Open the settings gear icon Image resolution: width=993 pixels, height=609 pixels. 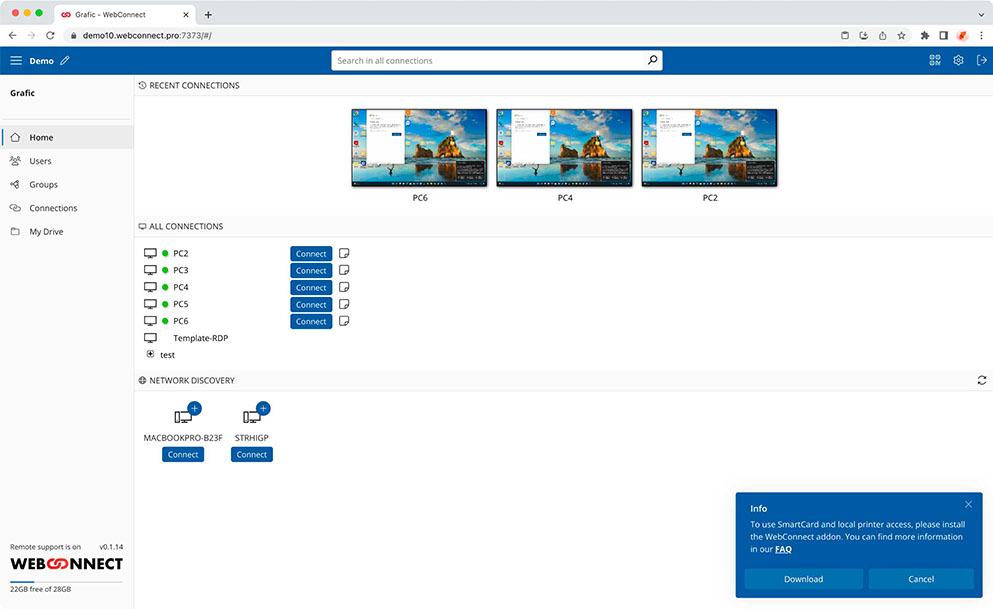(x=957, y=60)
